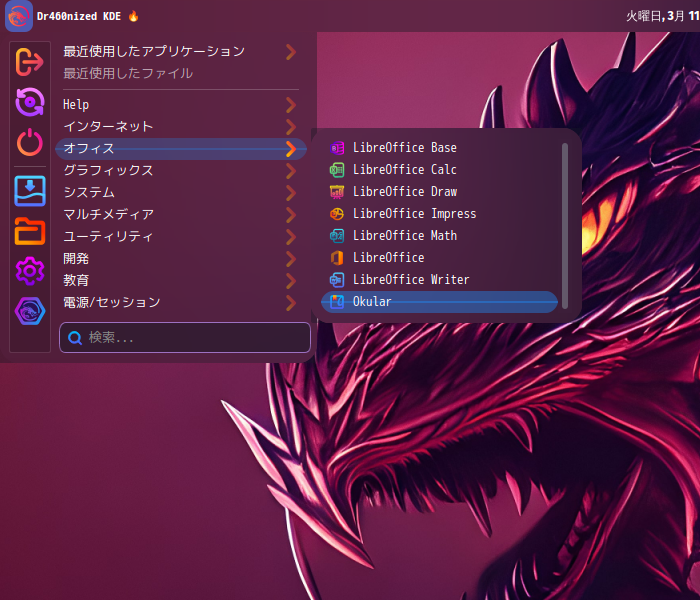700x600 pixels.
Task: Expand the ユーティリティ submenu chevron
Action: click(x=291, y=237)
